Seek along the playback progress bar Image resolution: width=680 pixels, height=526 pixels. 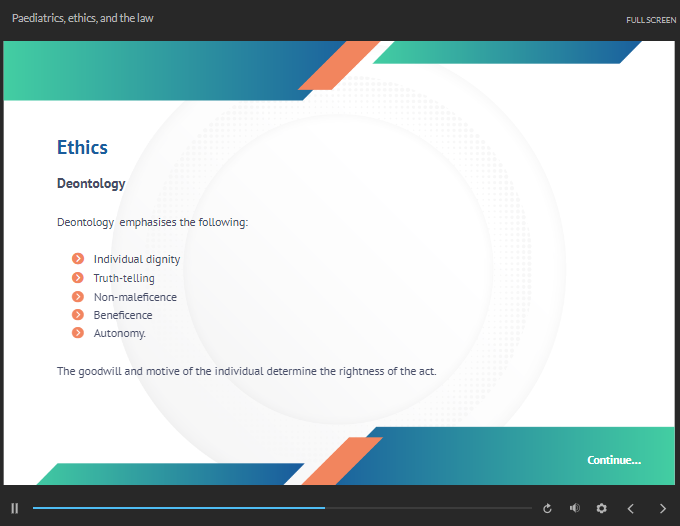[282, 508]
